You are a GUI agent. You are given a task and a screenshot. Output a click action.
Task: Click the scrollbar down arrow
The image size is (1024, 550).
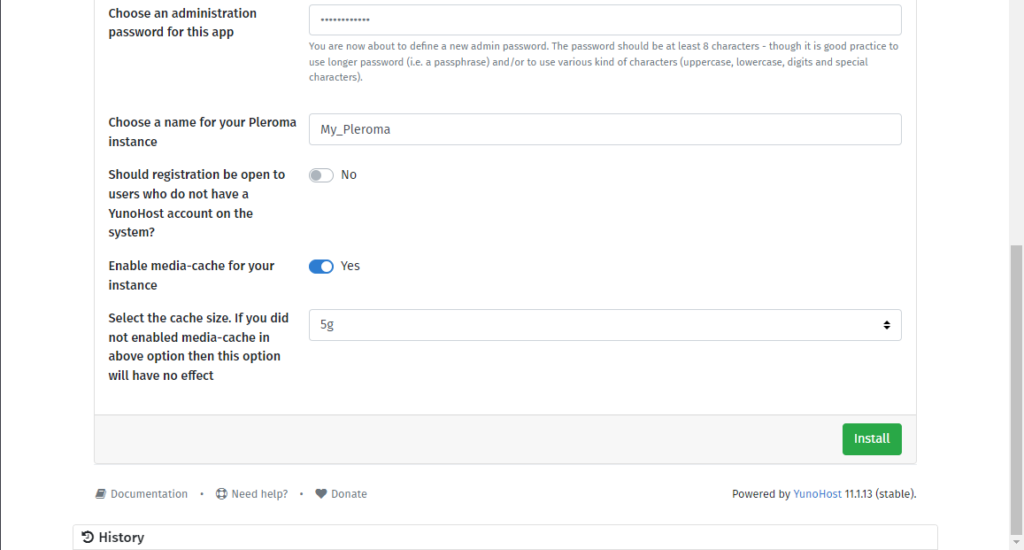coord(1016,543)
